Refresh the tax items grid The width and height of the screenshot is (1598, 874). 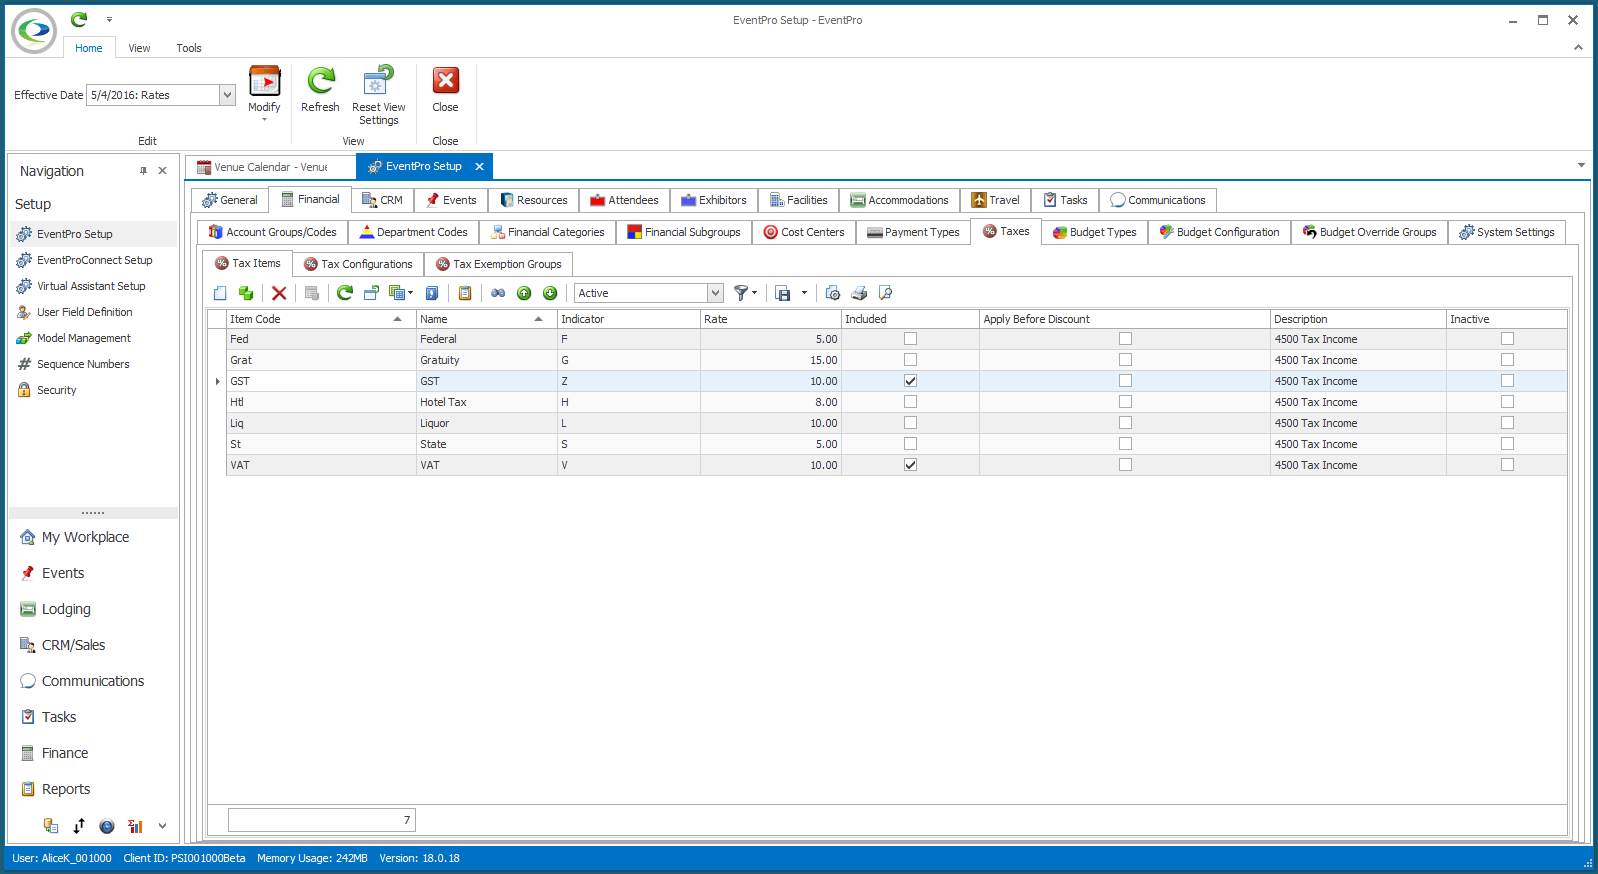345,293
